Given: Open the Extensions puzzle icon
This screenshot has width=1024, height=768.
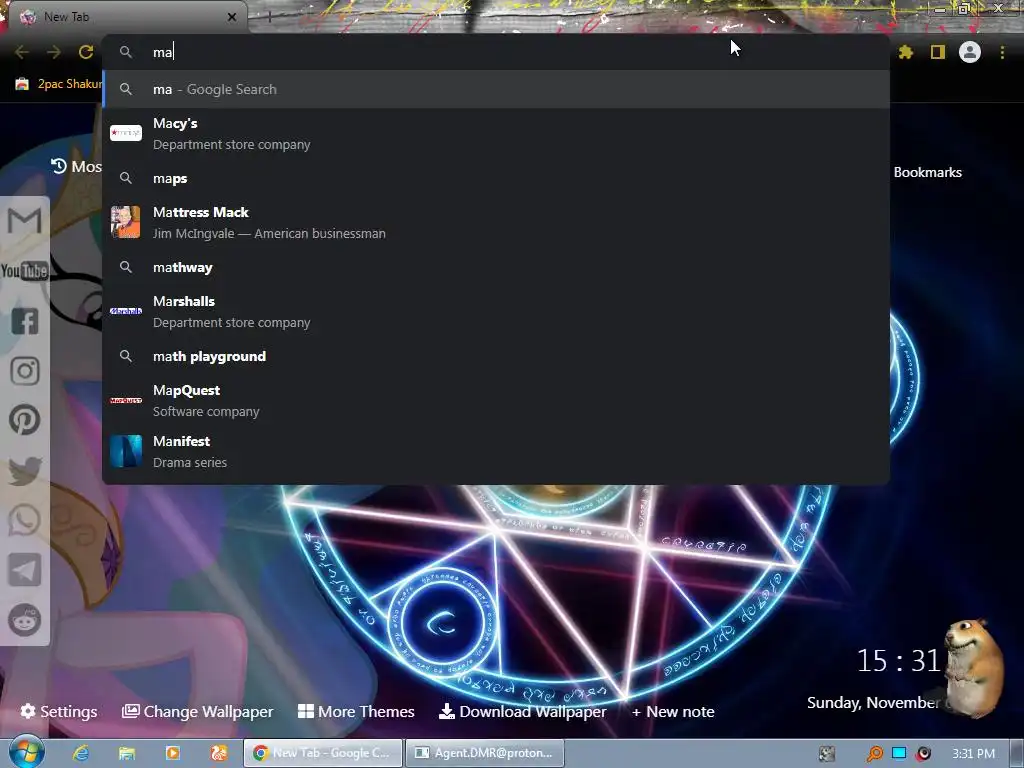Looking at the screenshot, I should coord(906,52).
